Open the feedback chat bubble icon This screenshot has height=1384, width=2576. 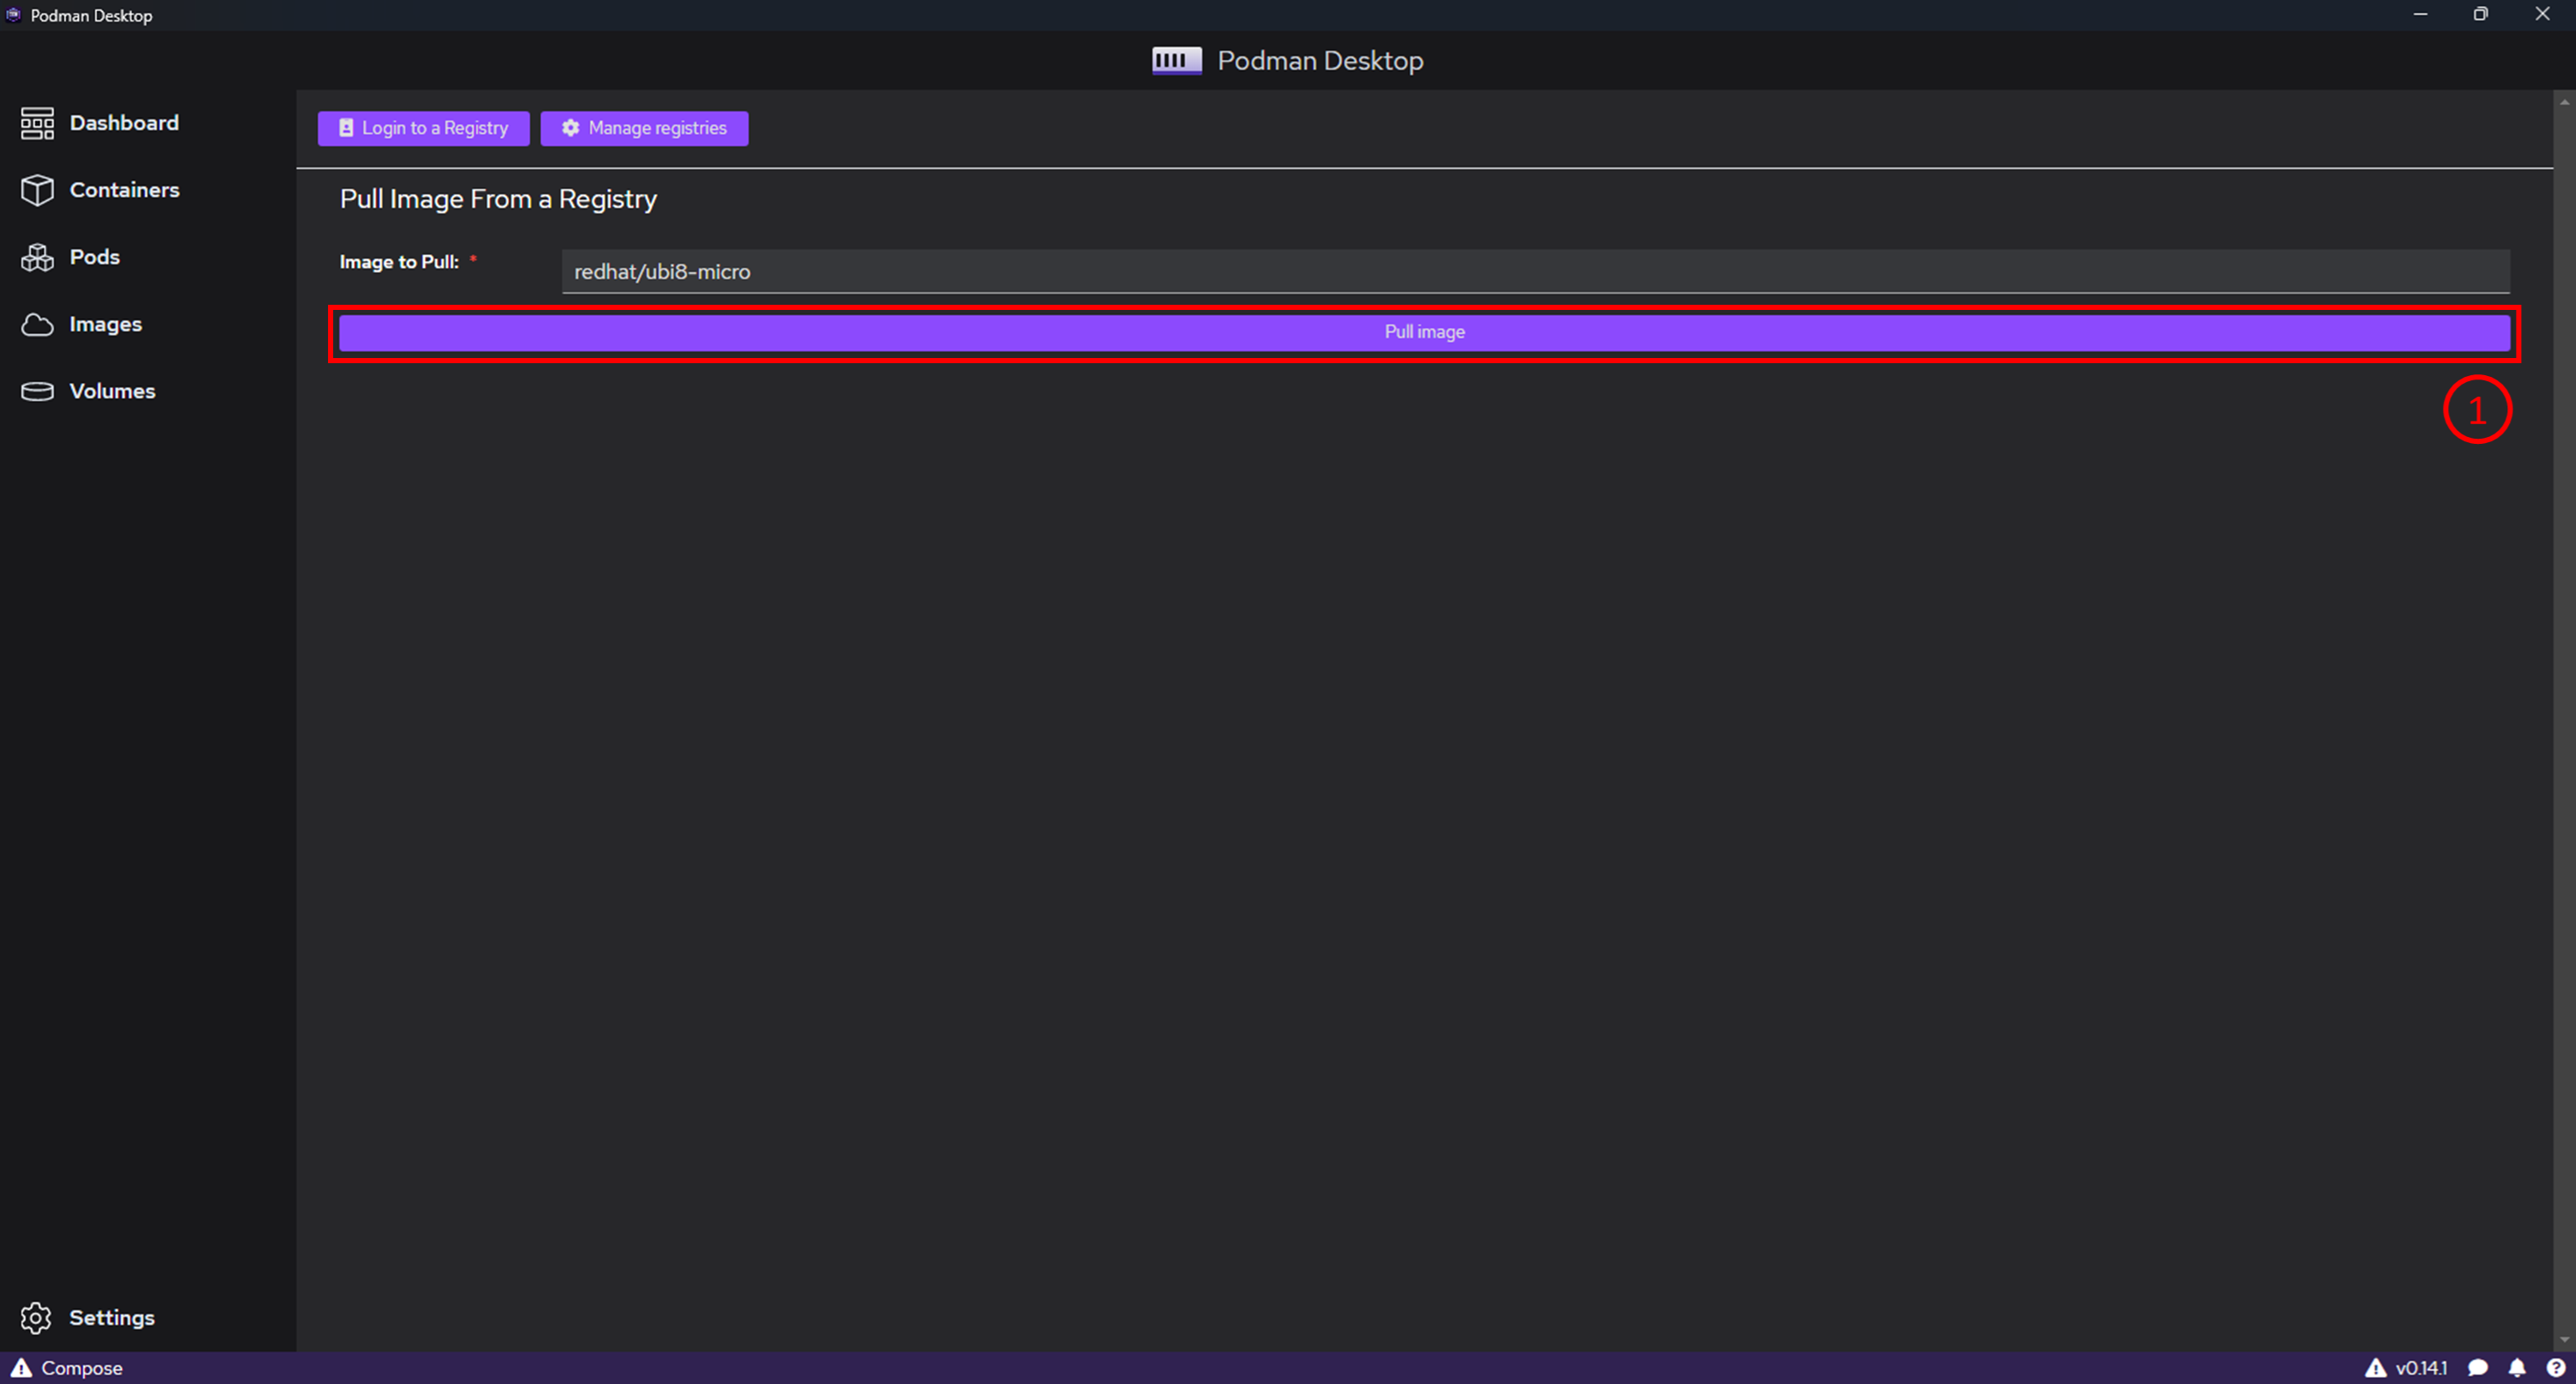coord(2478,1368)
